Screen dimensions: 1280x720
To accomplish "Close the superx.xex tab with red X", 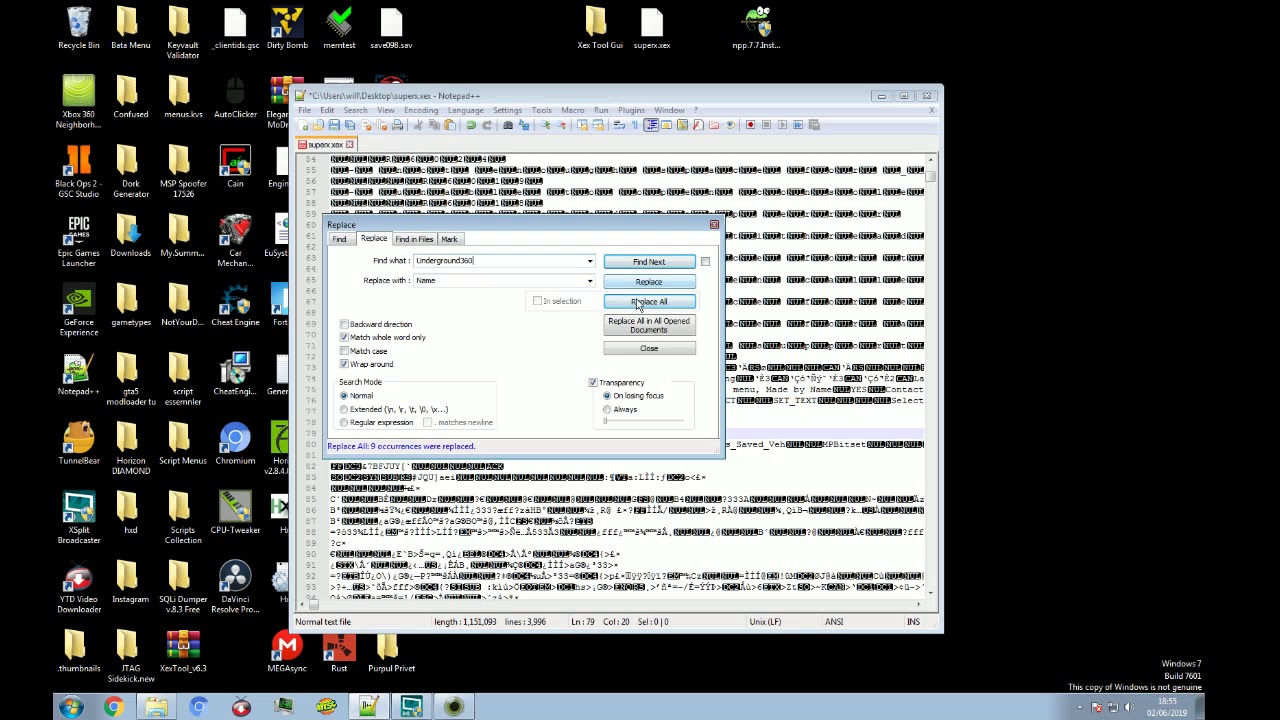I will (350, 145).
